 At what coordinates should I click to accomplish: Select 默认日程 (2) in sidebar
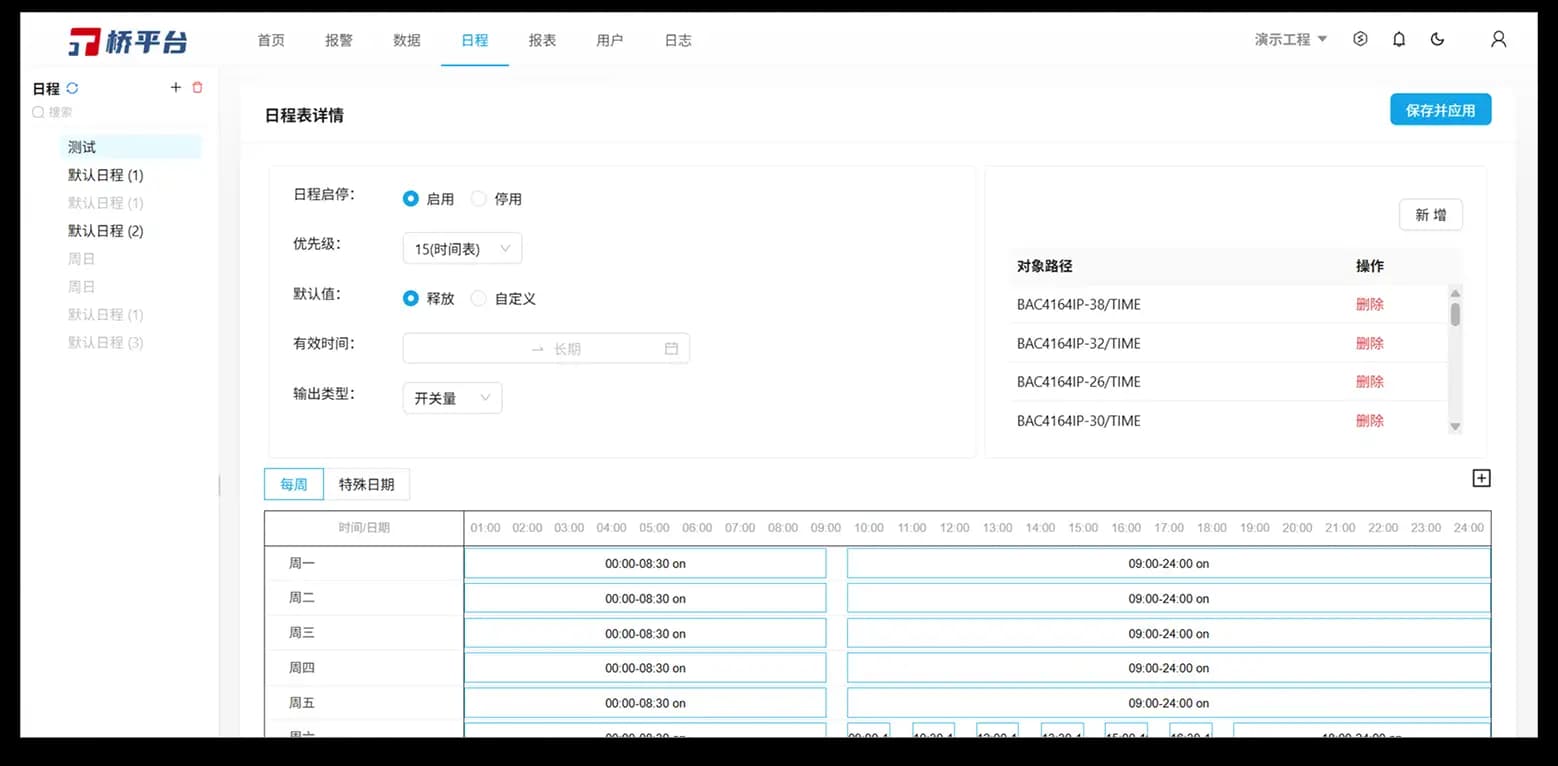click(x=106, y=231)
